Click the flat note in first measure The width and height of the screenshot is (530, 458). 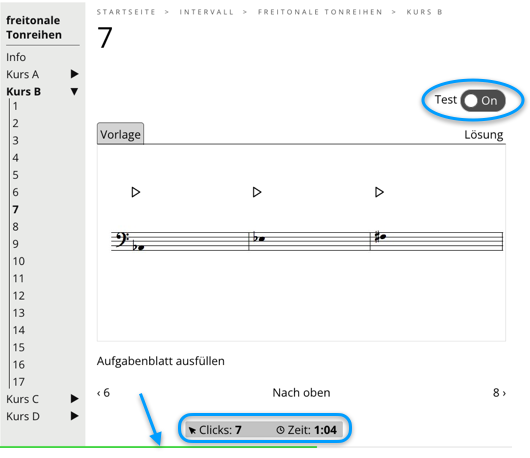[x=139, y=247]
